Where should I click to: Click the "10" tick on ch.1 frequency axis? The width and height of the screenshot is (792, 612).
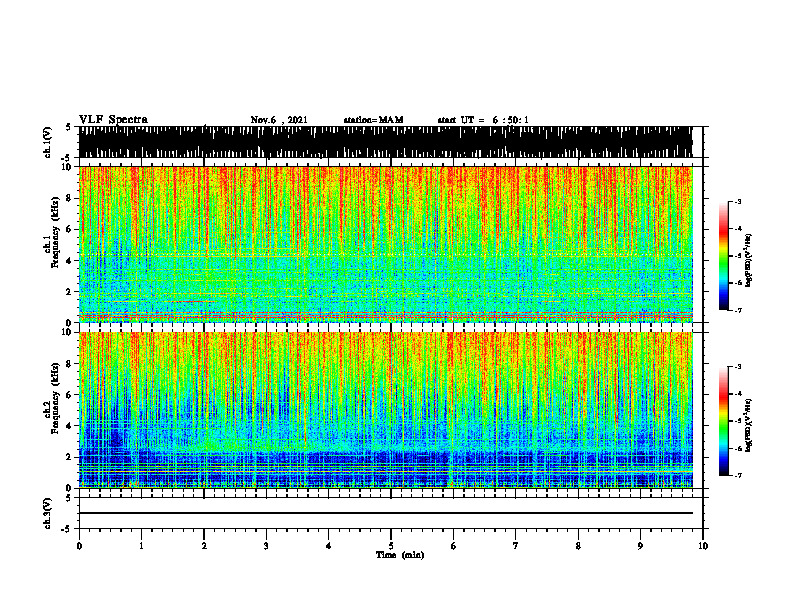point(69,167)
